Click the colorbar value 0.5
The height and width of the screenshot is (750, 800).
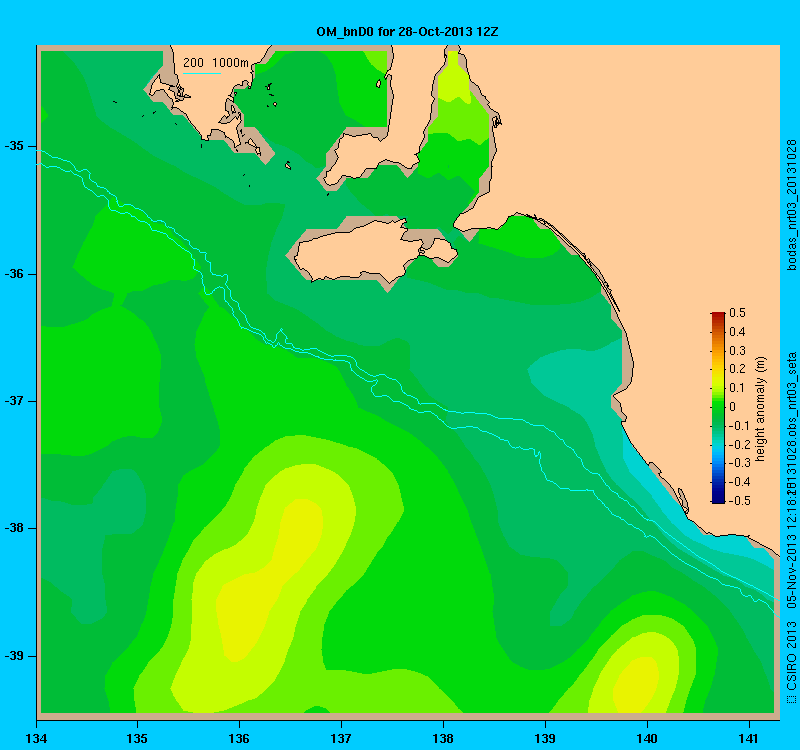(737, 313)
